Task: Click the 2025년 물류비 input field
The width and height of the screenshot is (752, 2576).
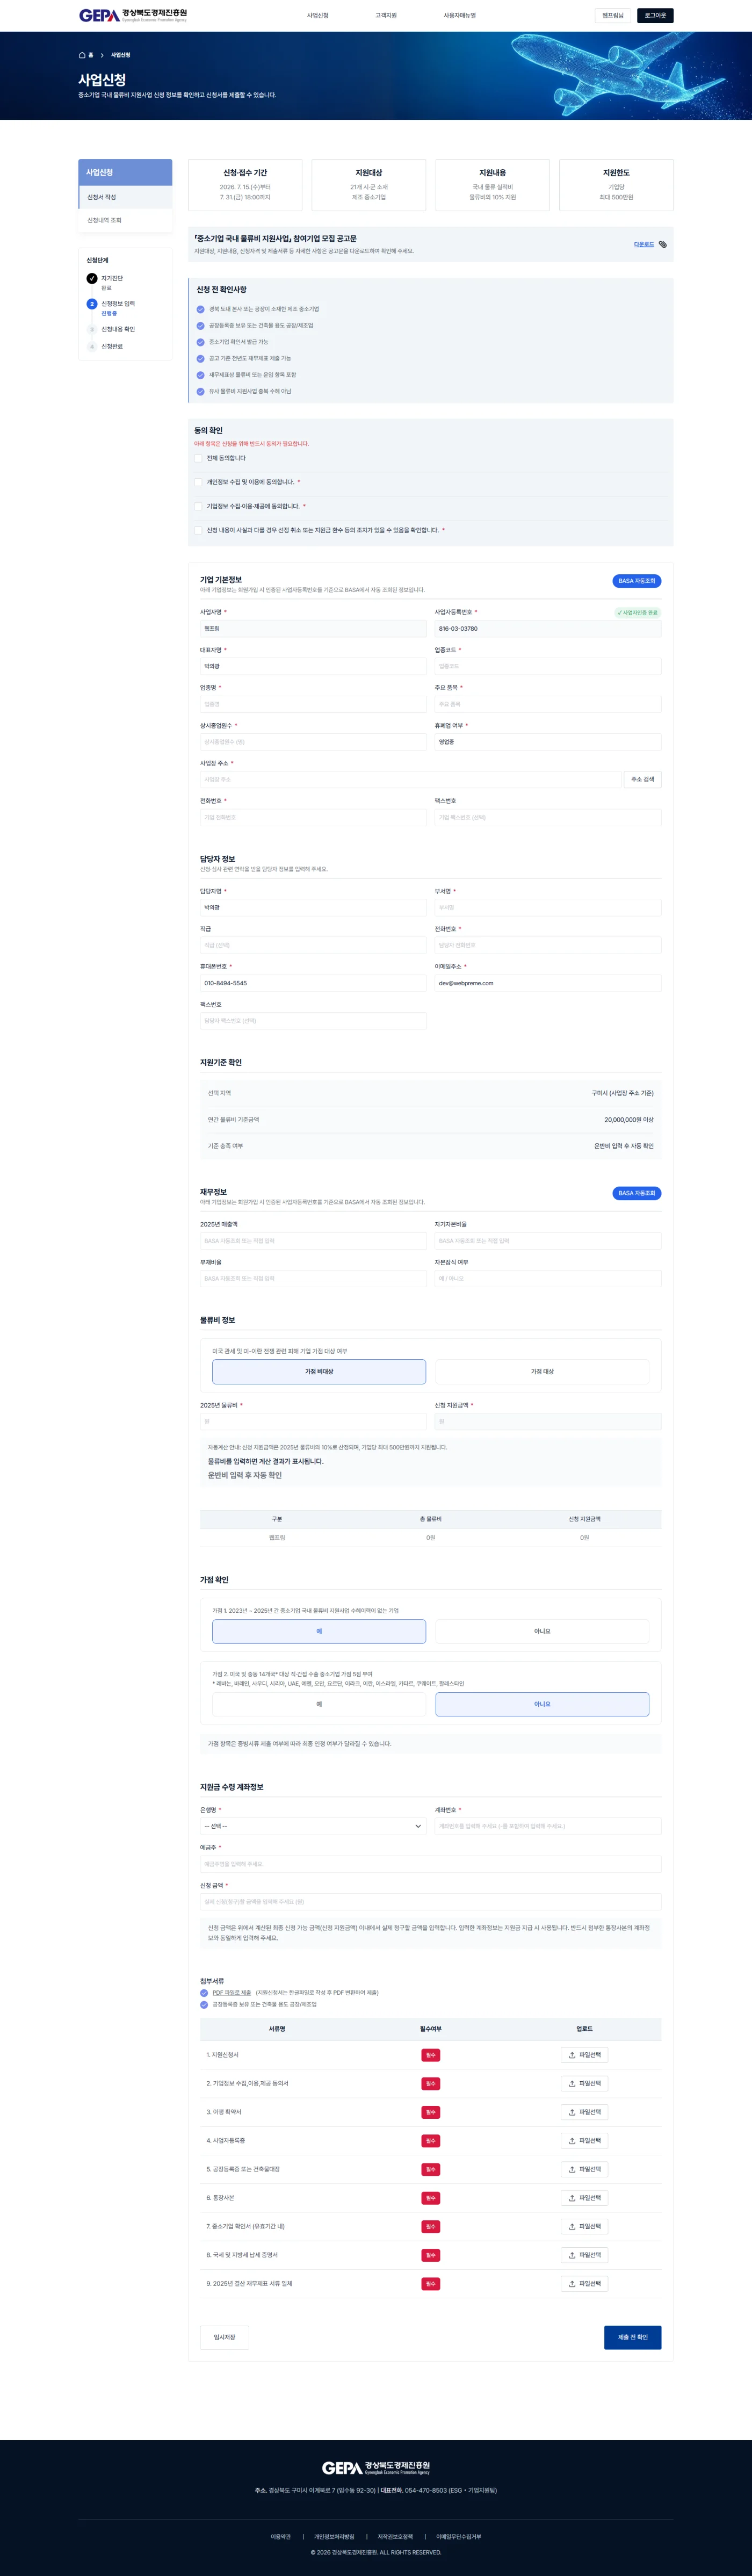Action: pos(313,1421)
